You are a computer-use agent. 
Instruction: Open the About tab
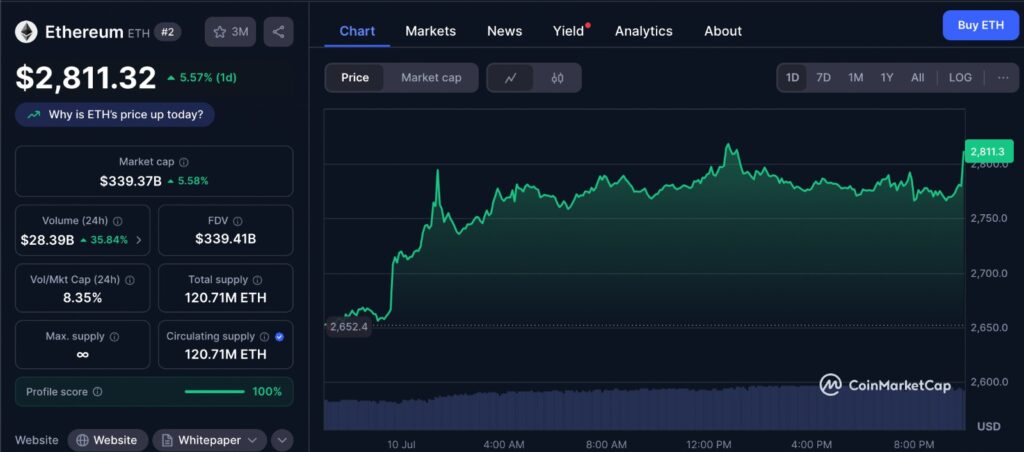(723, 31)
